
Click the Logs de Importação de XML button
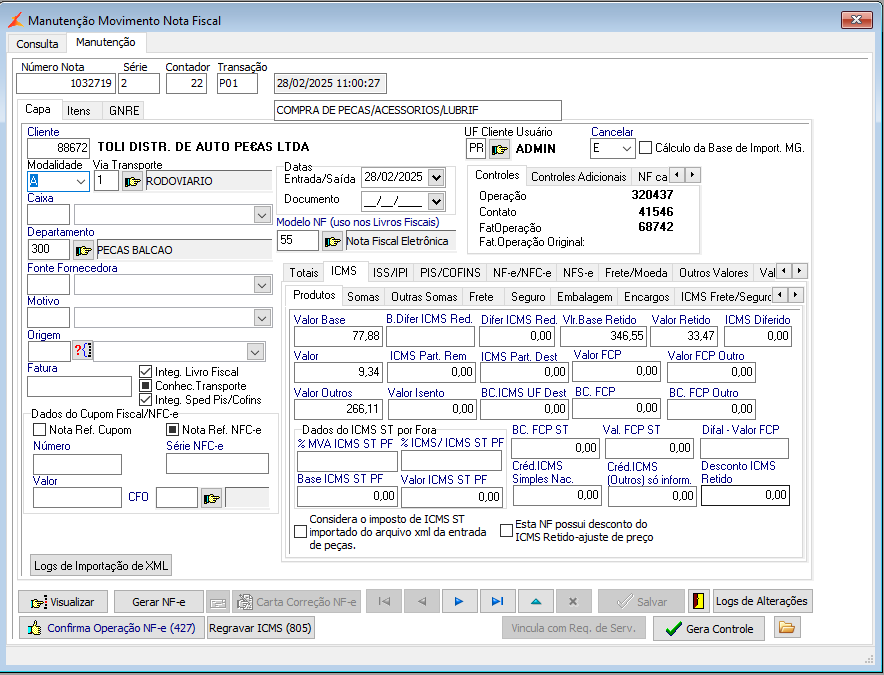tap(101, 565)
